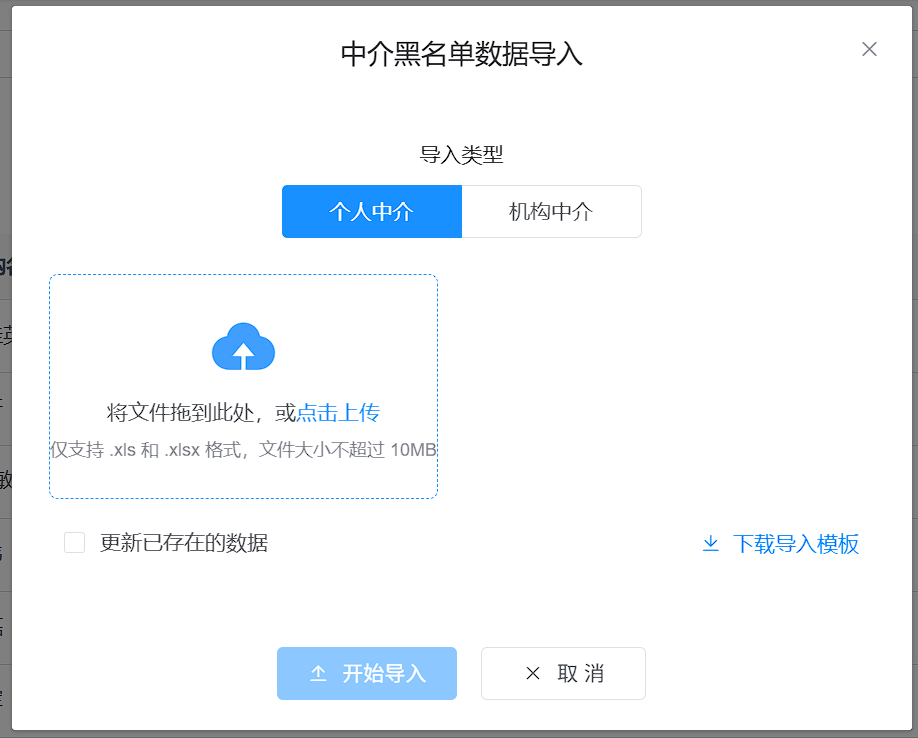Cancel the import with 取消 button
918x738 pixels.
point(563,674)
